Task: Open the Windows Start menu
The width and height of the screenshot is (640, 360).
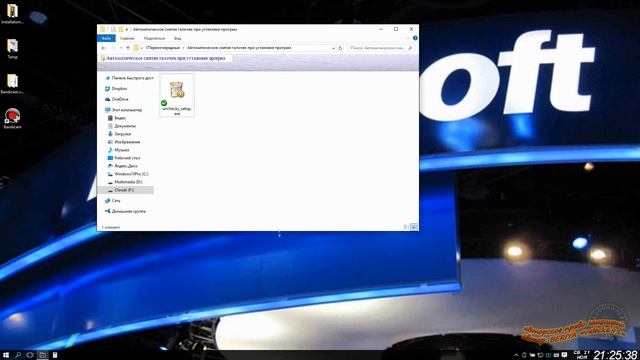Action: [x=6, y=355]
